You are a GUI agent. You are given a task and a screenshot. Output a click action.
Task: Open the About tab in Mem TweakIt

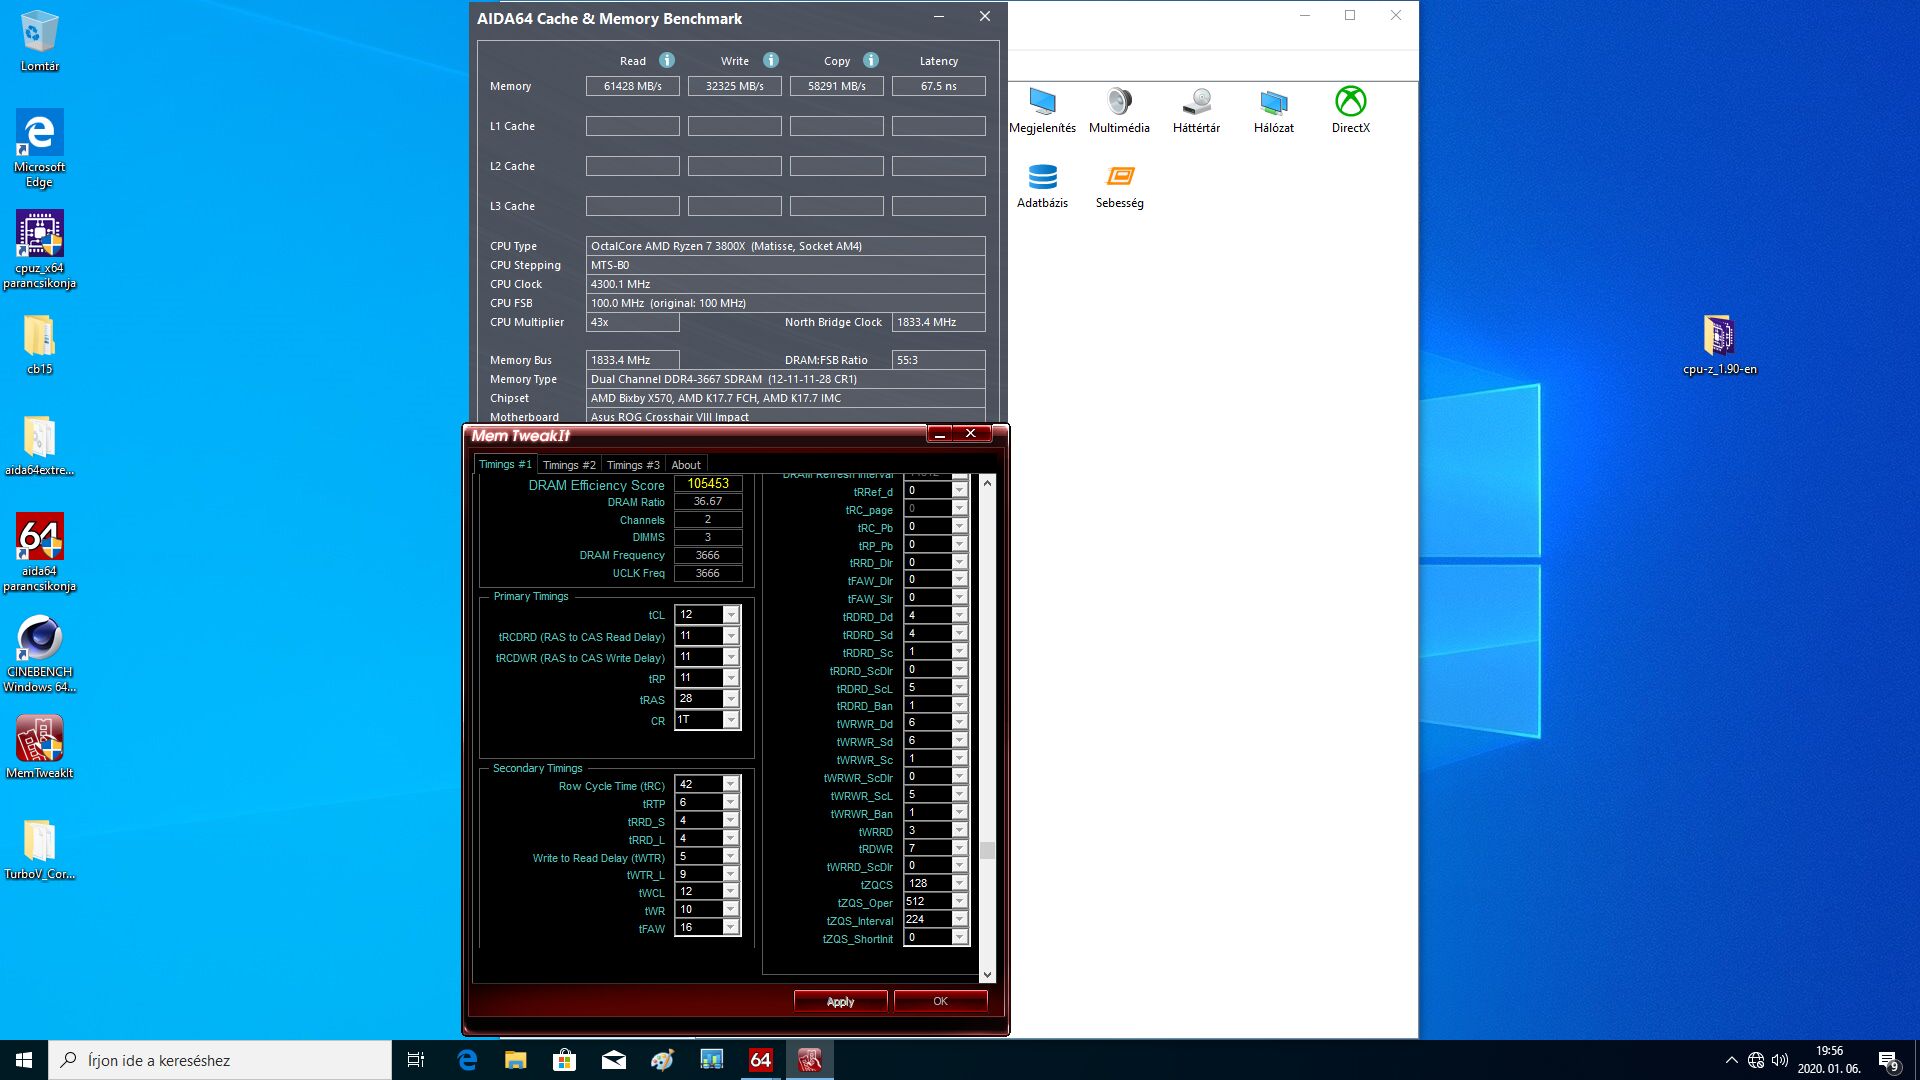tap(686, 465)
